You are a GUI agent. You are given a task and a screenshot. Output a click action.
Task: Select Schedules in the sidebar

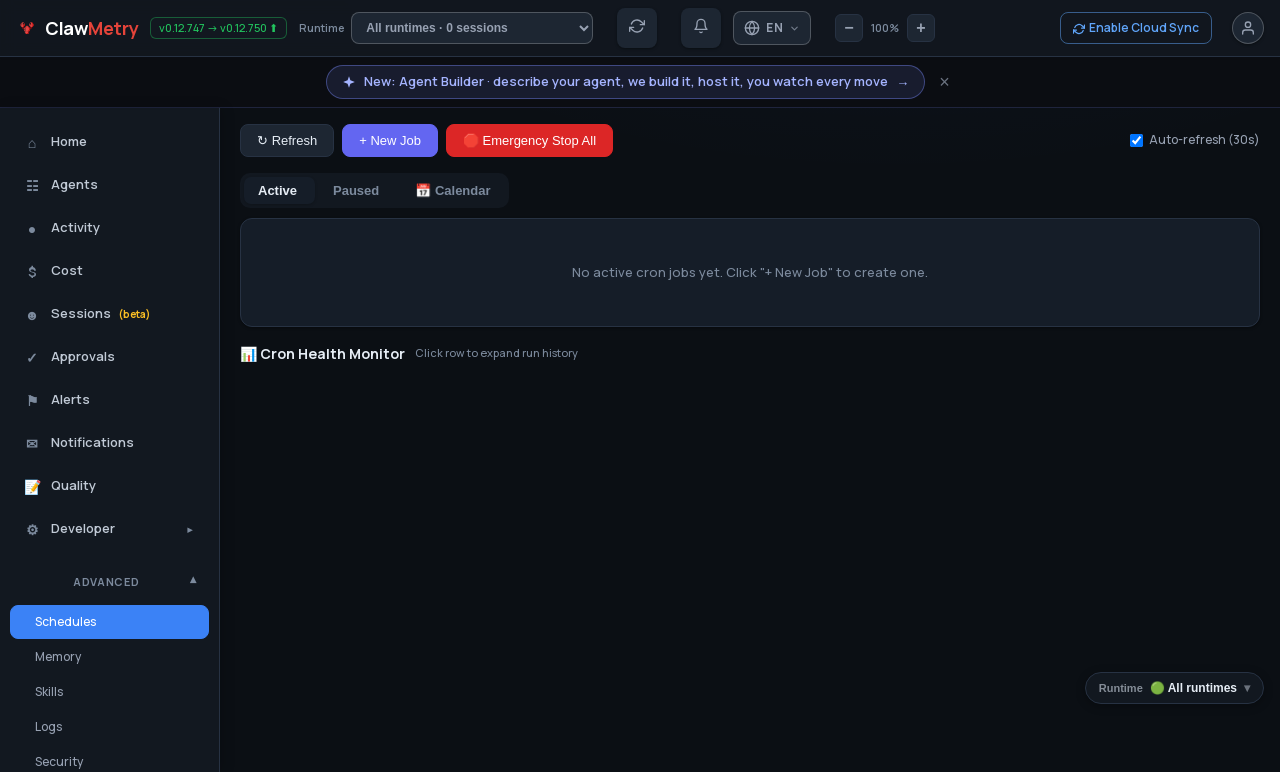pos(109,622)
